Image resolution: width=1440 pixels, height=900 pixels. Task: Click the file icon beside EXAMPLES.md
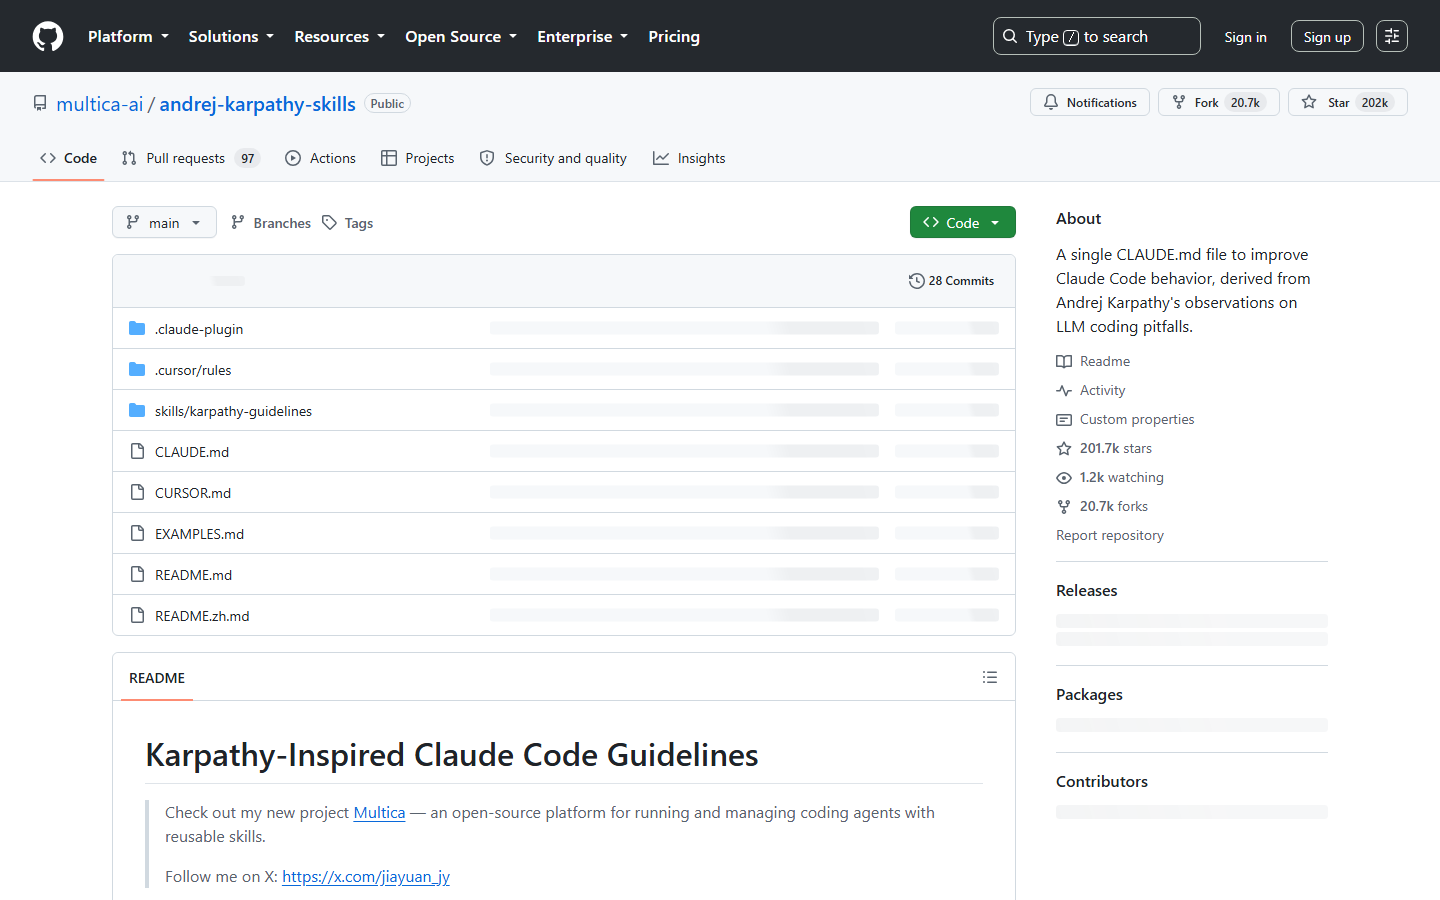click(137, 533)
